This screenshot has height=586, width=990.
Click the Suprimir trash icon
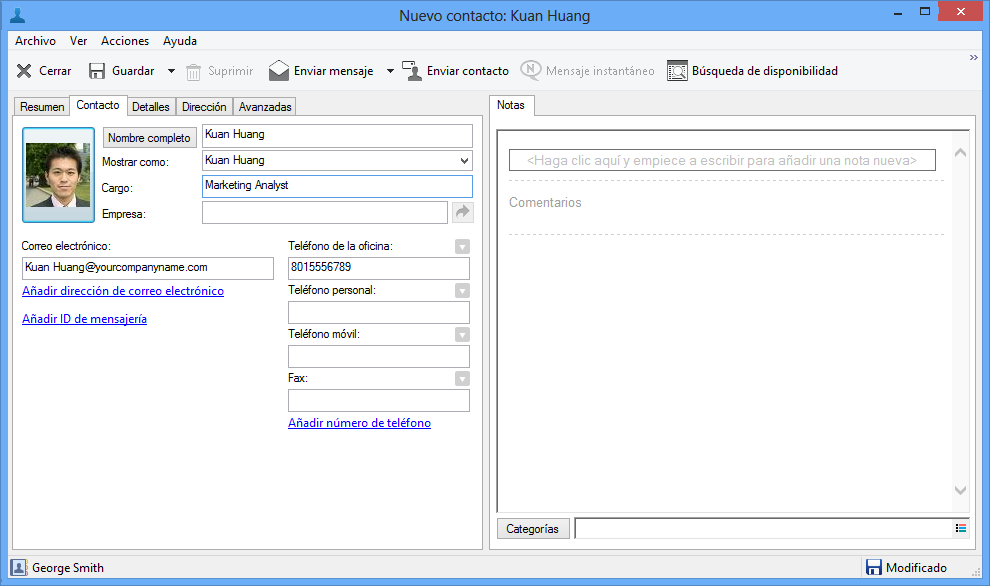point(193,71)
